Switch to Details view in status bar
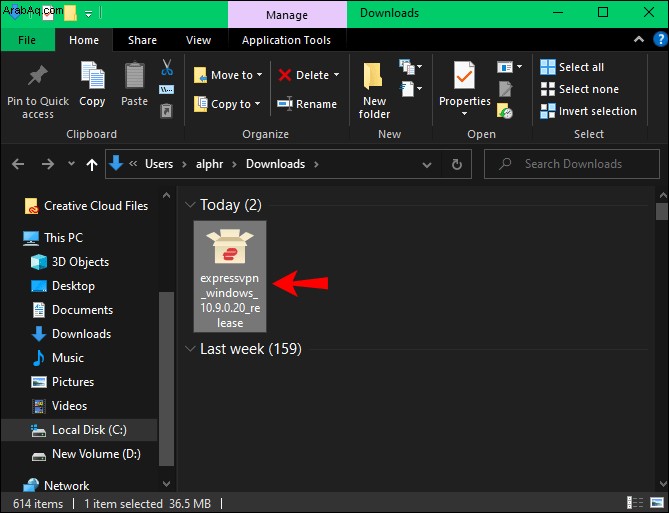This screenshot has height=513, width=669. click(635, 502)
